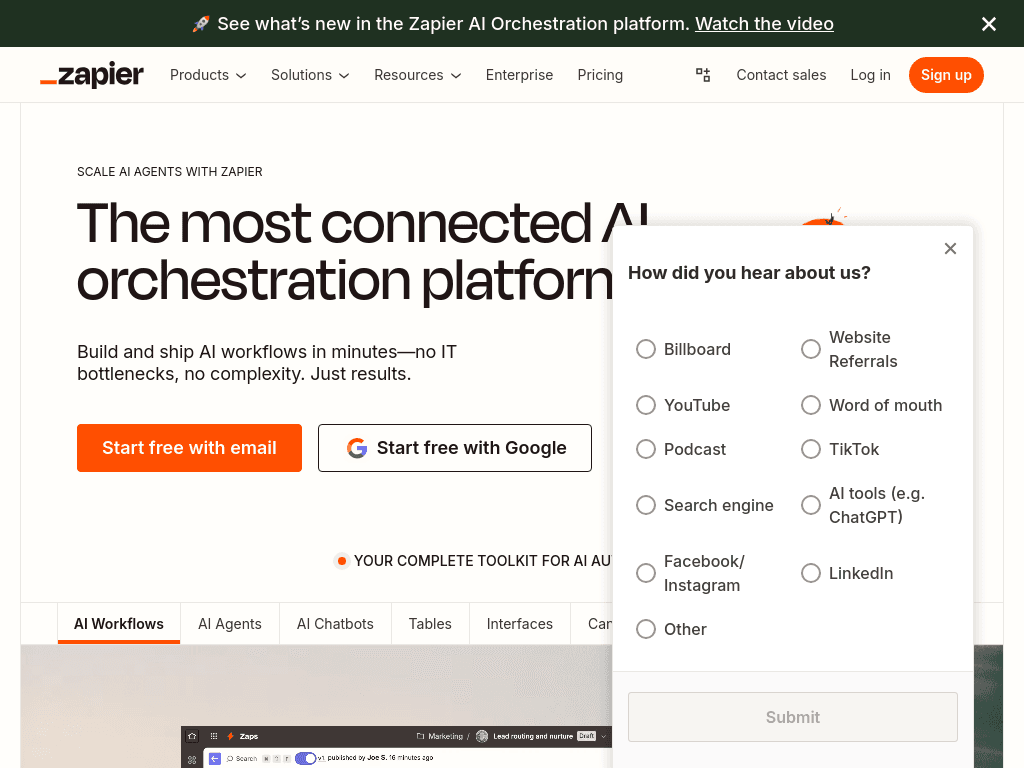This screenshot has height=768, width=1024.
Task: Choose the LinkedIn radio option
Action: (811, 573)
